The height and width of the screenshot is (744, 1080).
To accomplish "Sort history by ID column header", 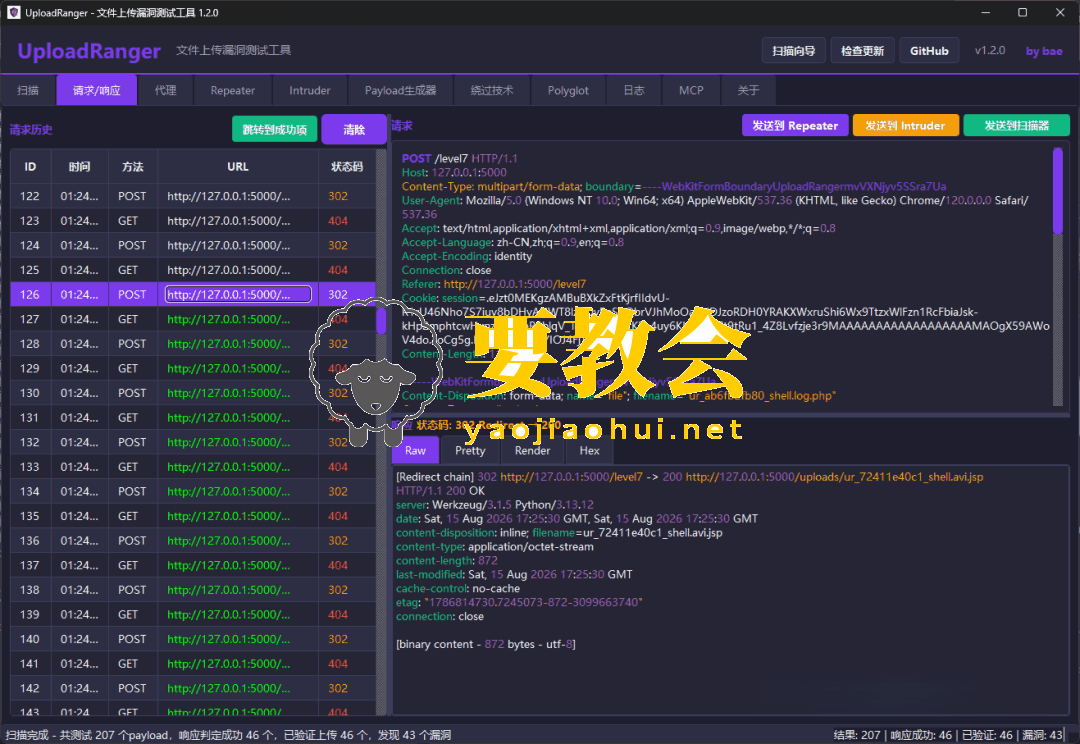I will [30, 167].
